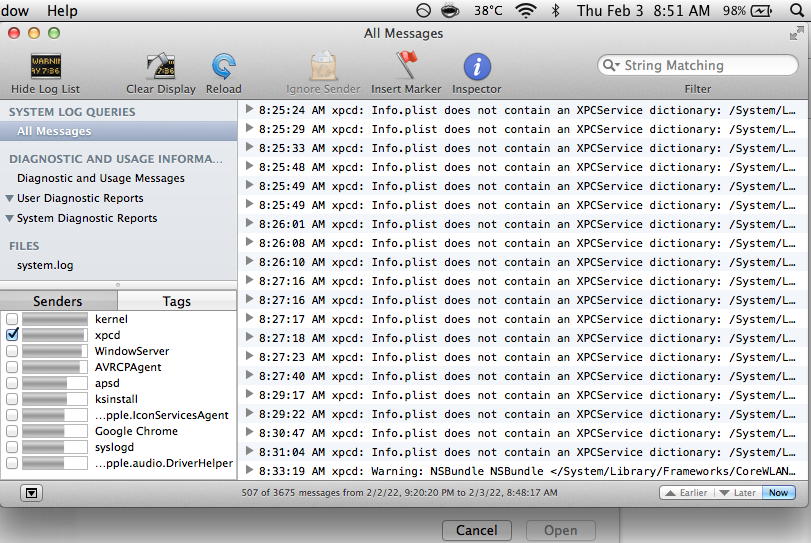Click Open in the background dialog
The image size is (811, 543).
click(561, 531)
